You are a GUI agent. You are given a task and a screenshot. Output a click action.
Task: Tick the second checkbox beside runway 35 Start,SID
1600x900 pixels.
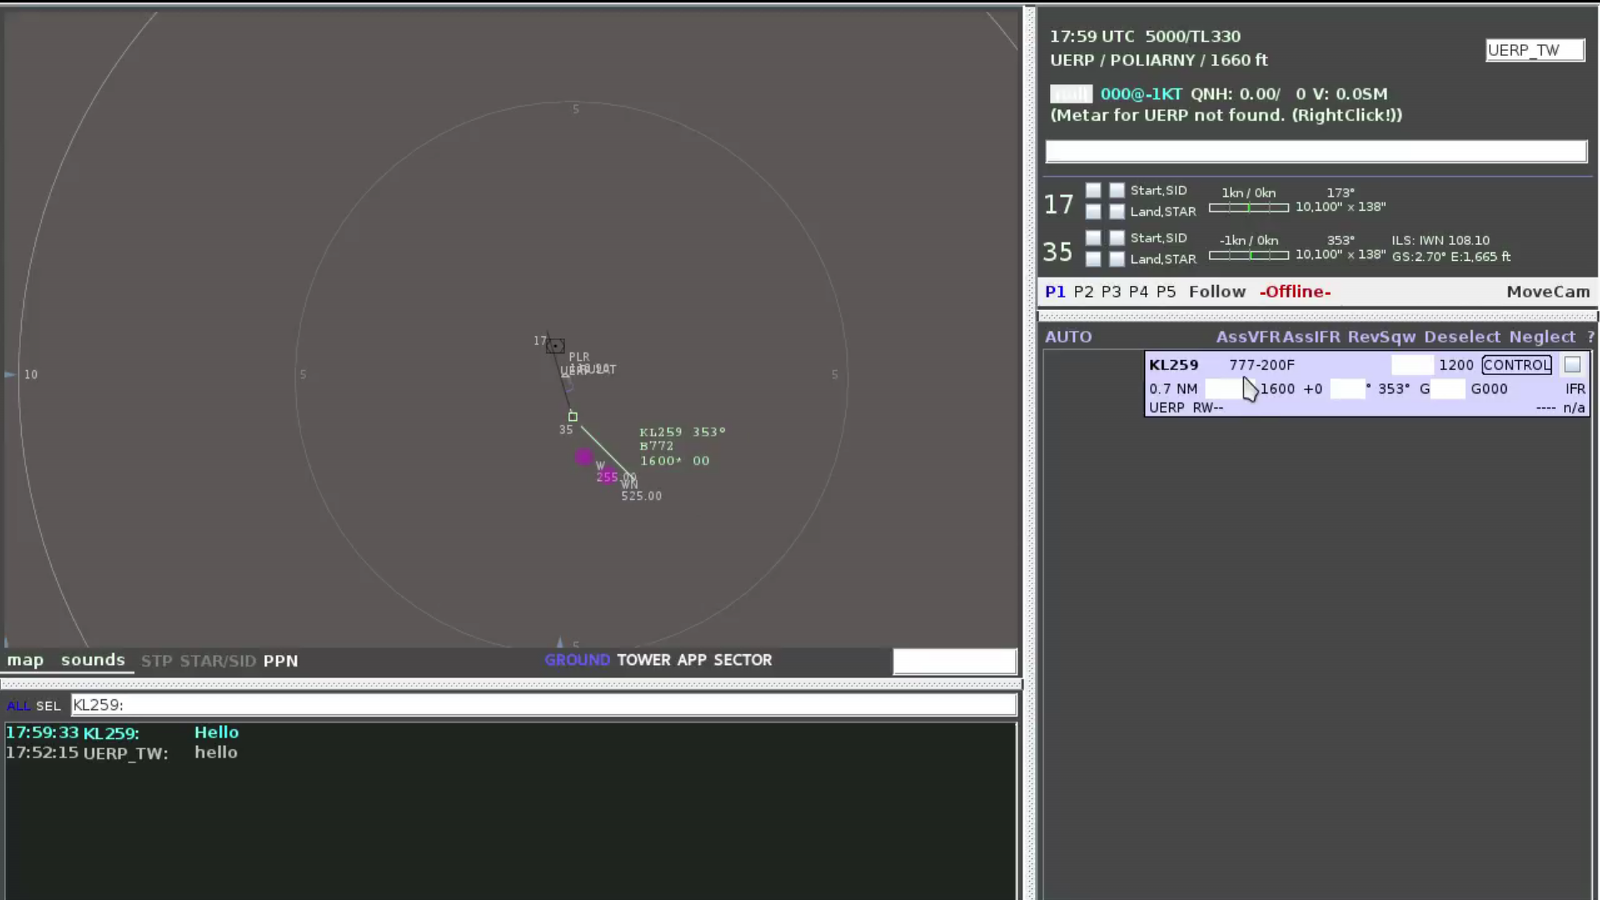(1117, 238)
